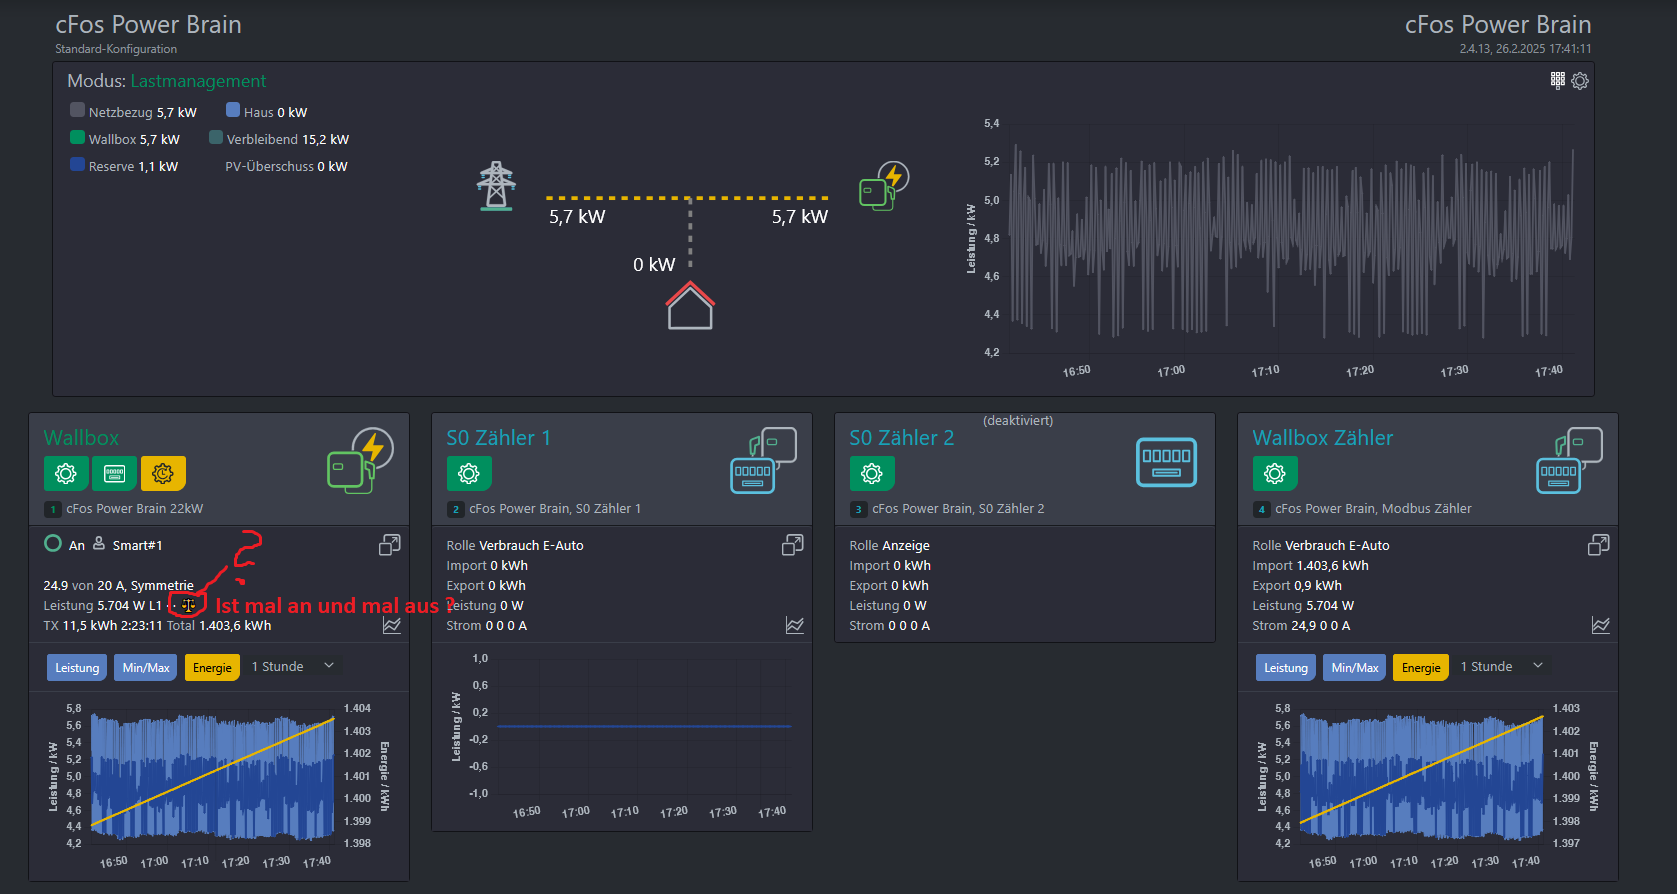The width and height of the screenshot is (1677, 894).
Task: Open the green meter button in the Wallbox tile
Action: tap(114, 473)
